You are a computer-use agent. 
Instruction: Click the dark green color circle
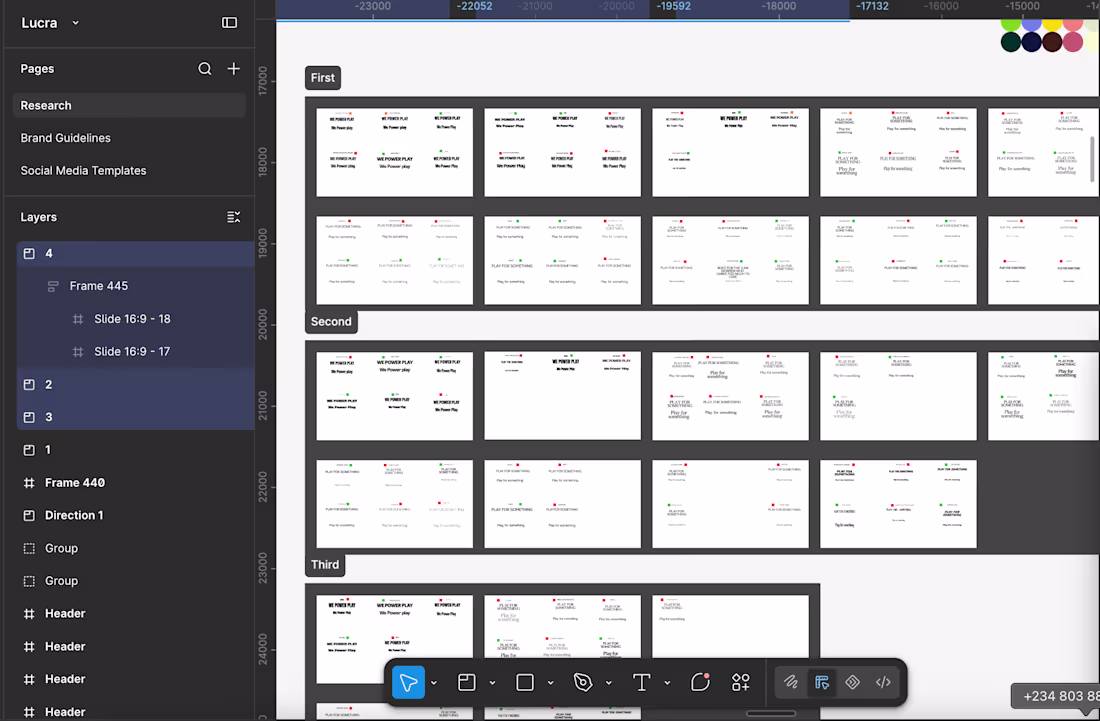[x=1011, y=42]
